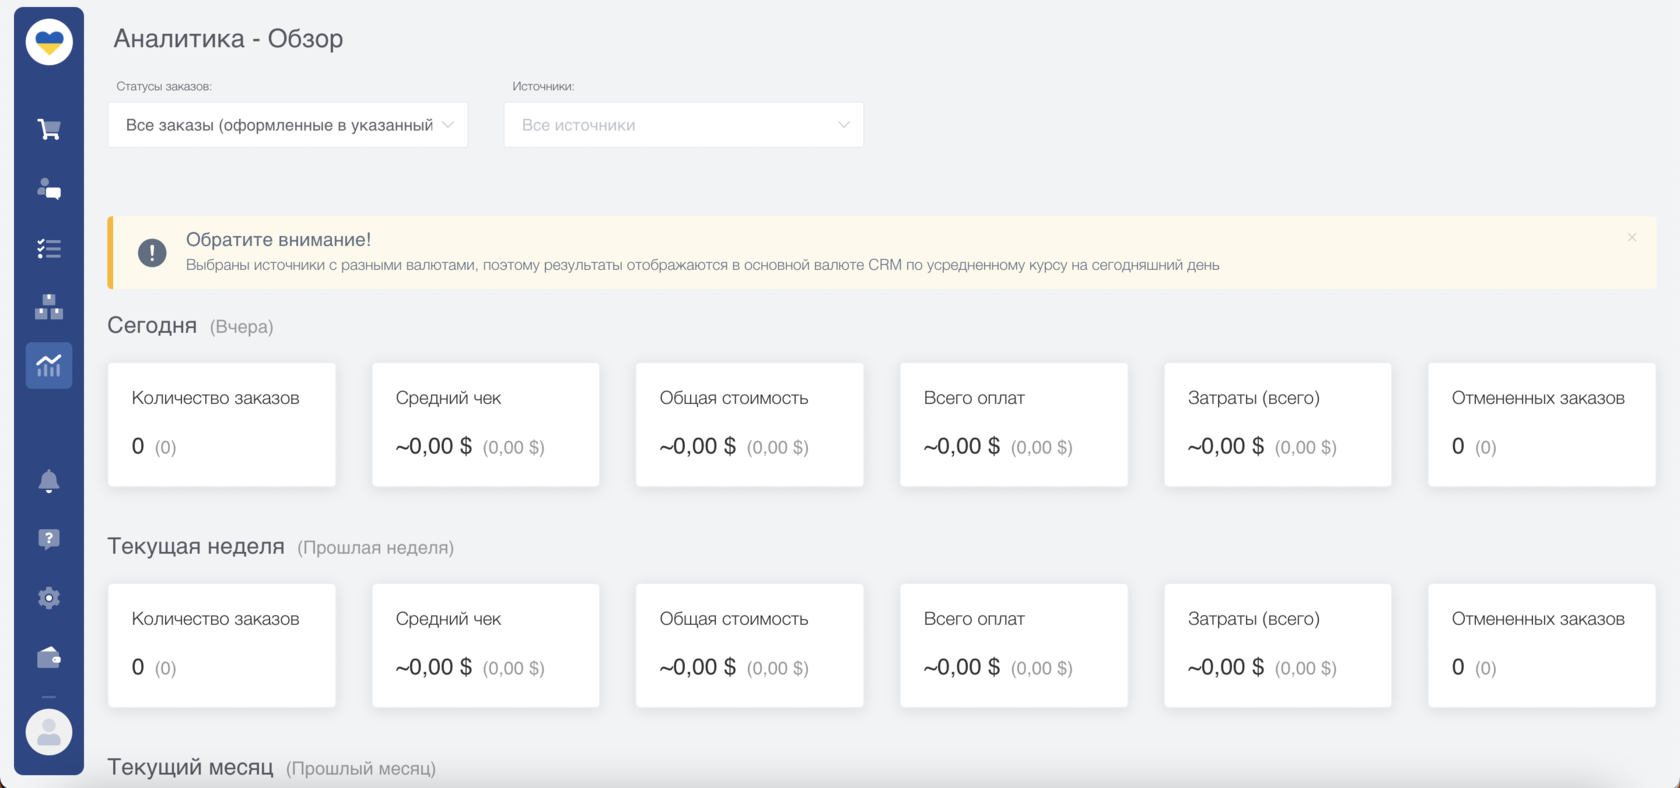The width and height of the screenshot is (1680, 788).
Task: Select Затраты (всего) card under Сегодня
Action: coord(1278,425)
